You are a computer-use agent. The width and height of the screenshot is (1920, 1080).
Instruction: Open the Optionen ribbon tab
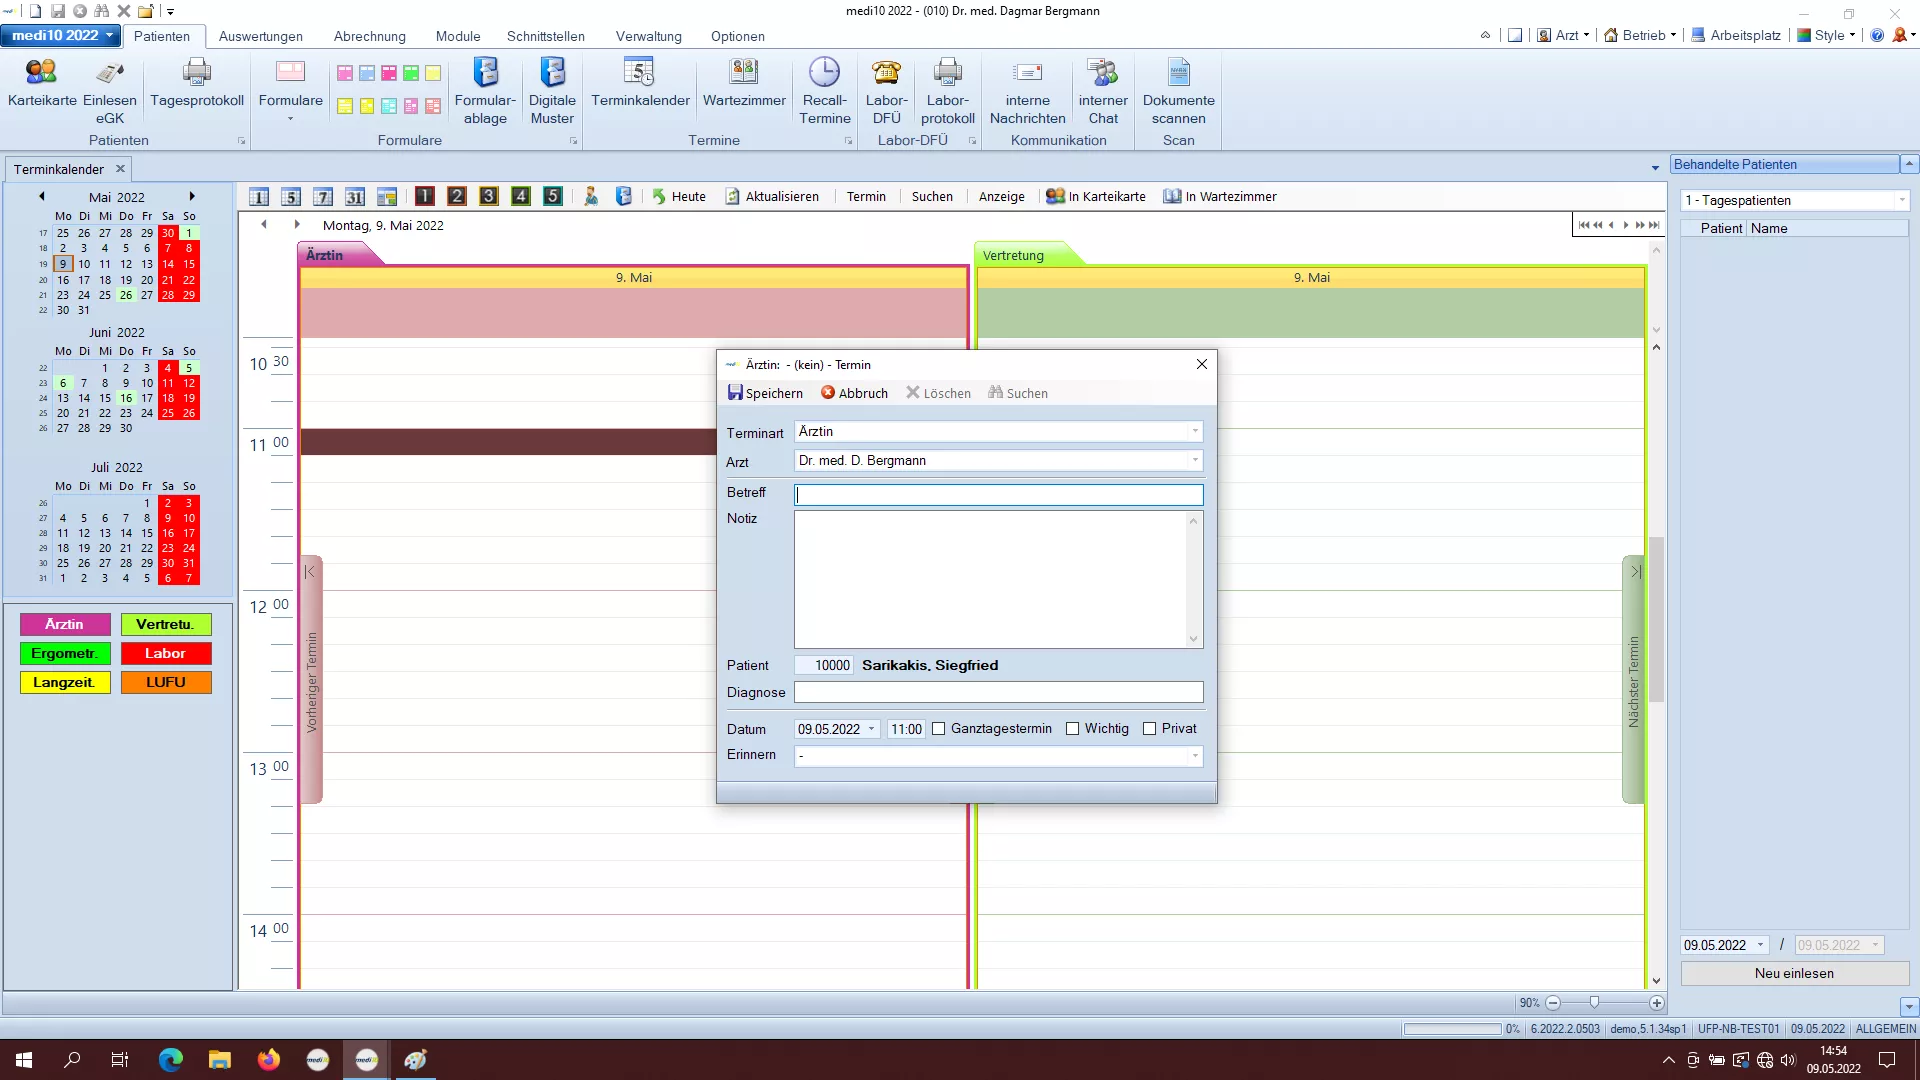[738, 36]
